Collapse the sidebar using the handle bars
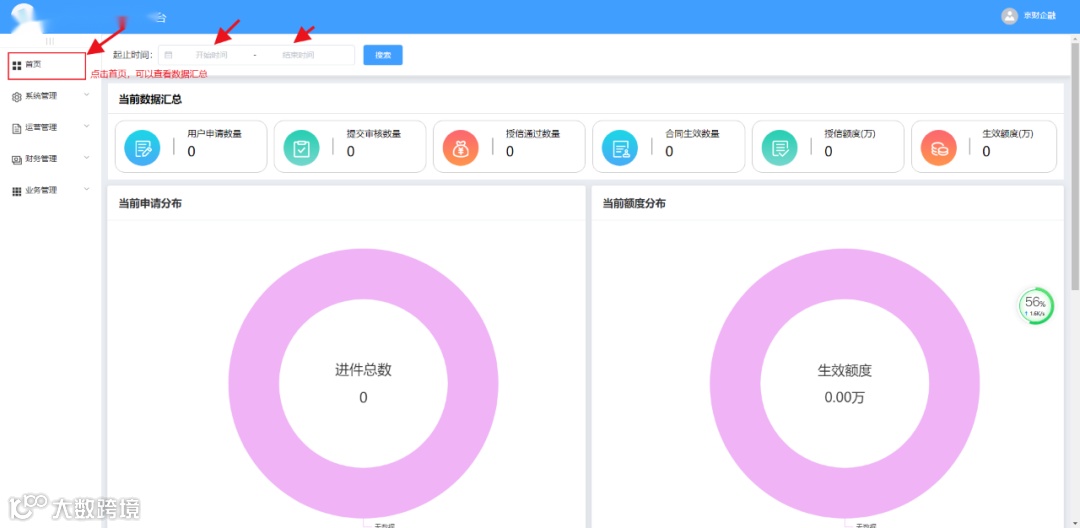This screenshot has width=1080, height=528. pyautogui.click(x=50, y=41)
